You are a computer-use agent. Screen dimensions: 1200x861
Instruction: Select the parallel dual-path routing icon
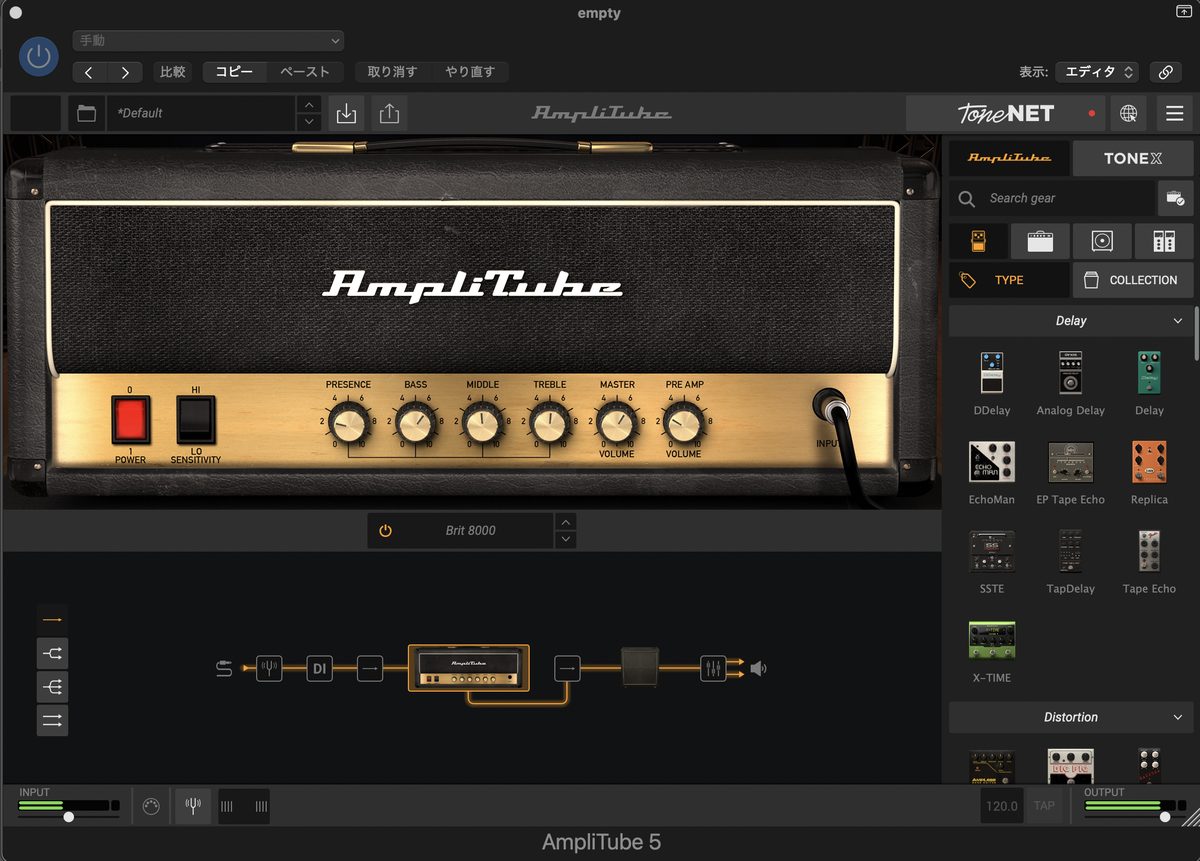(53, 720)
